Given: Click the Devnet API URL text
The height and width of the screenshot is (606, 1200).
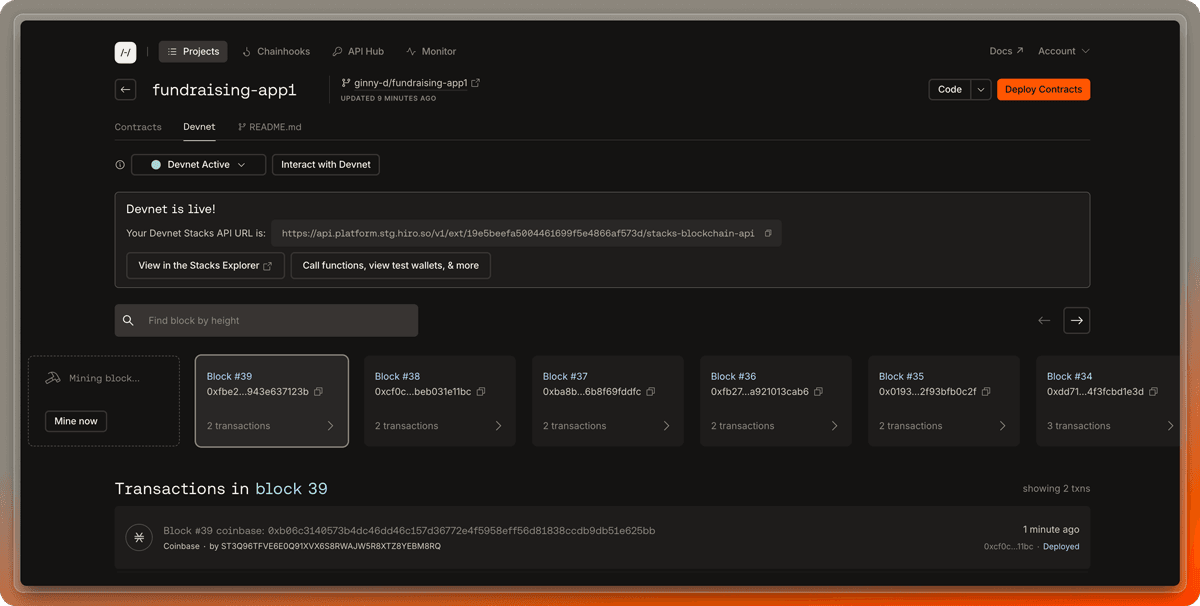Looking at the screenshot, I should point(518,234).
